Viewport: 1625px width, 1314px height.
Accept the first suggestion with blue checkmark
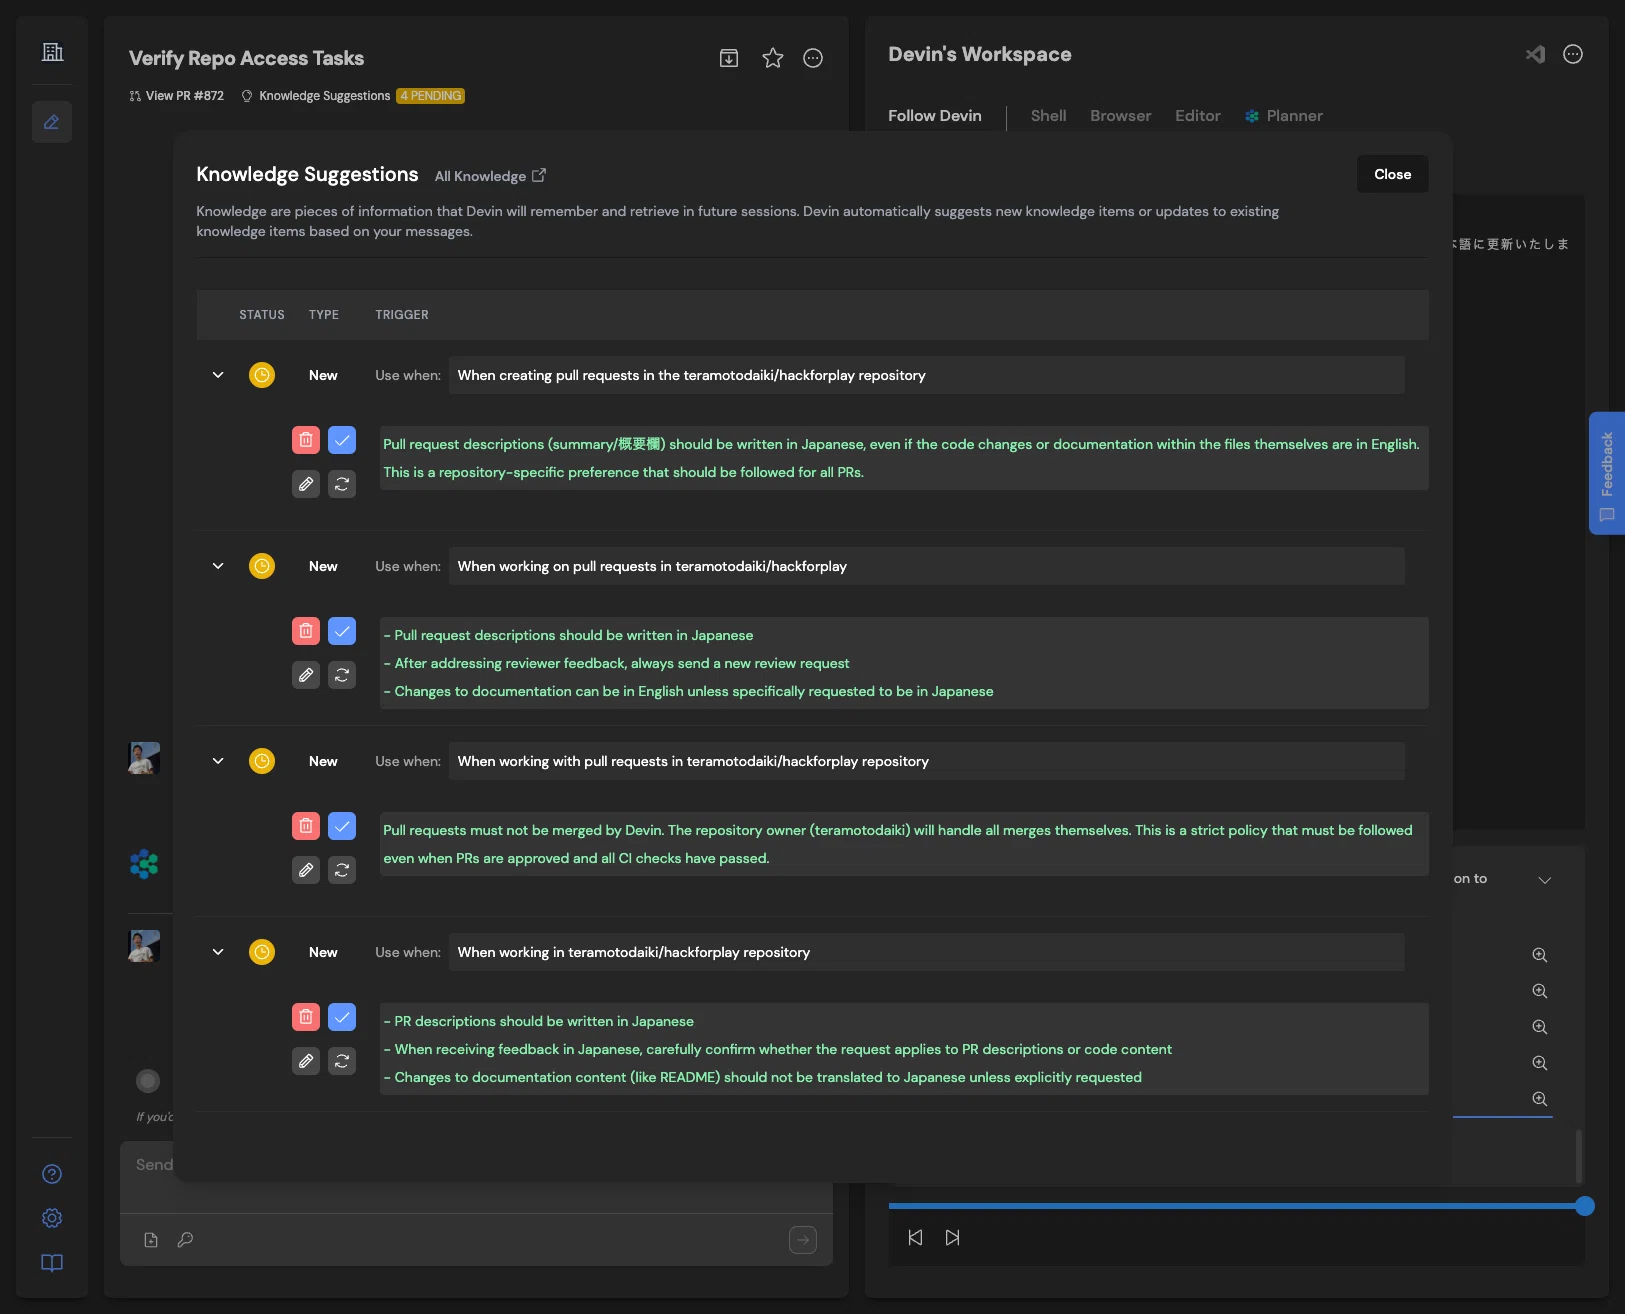click(342, 440)
